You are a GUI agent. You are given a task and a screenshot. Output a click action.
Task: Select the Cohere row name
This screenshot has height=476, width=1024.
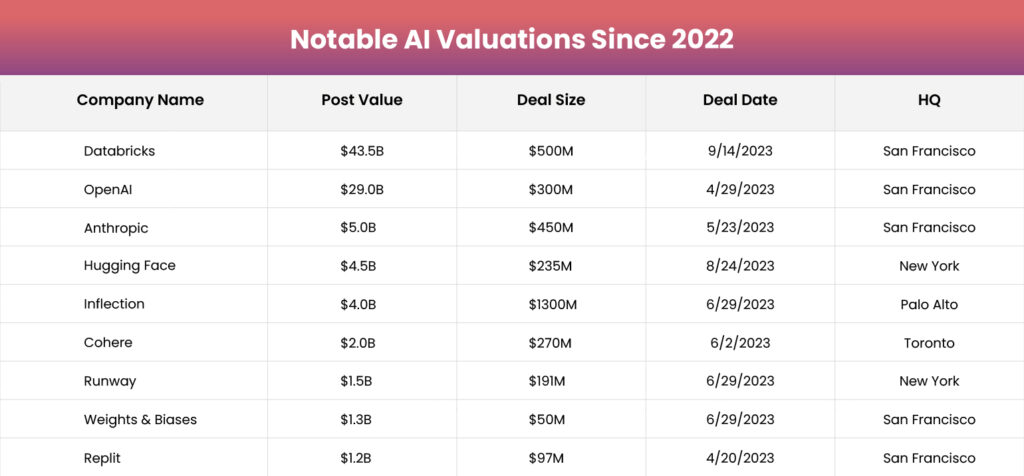pyautogui.click(x=108, y=343)
